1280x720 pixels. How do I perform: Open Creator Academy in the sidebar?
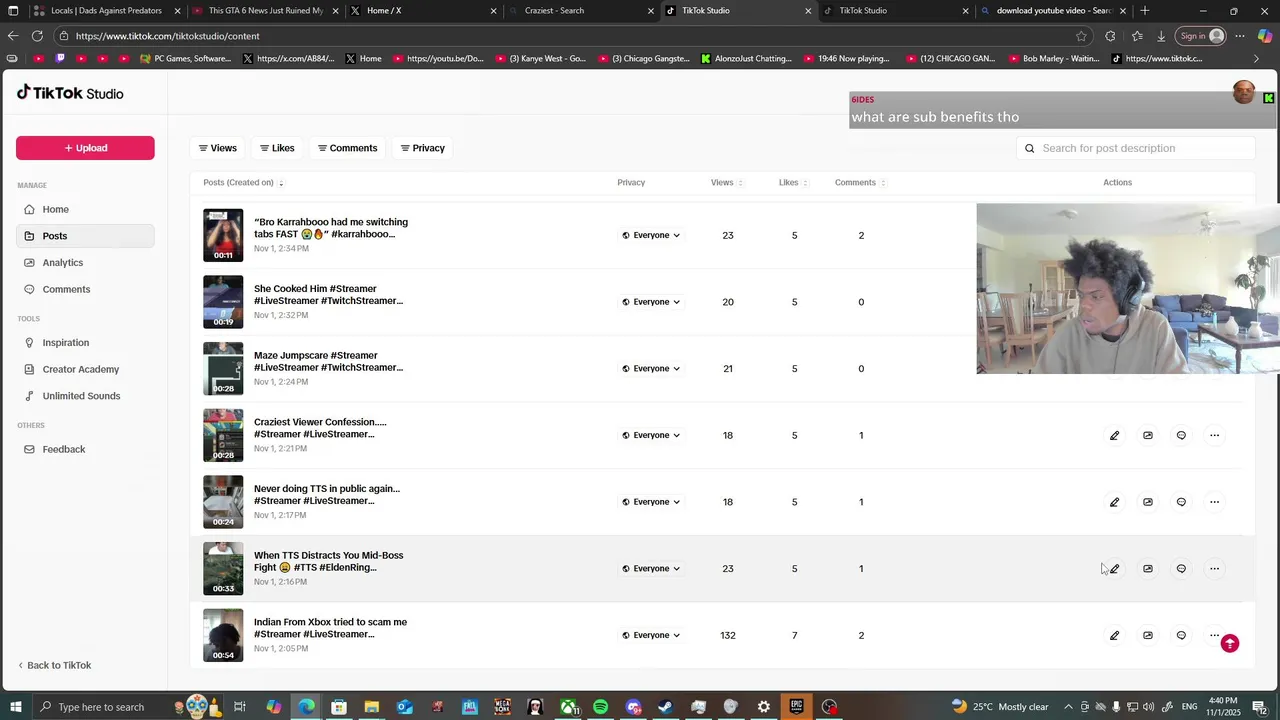click(x=85, y=369)
